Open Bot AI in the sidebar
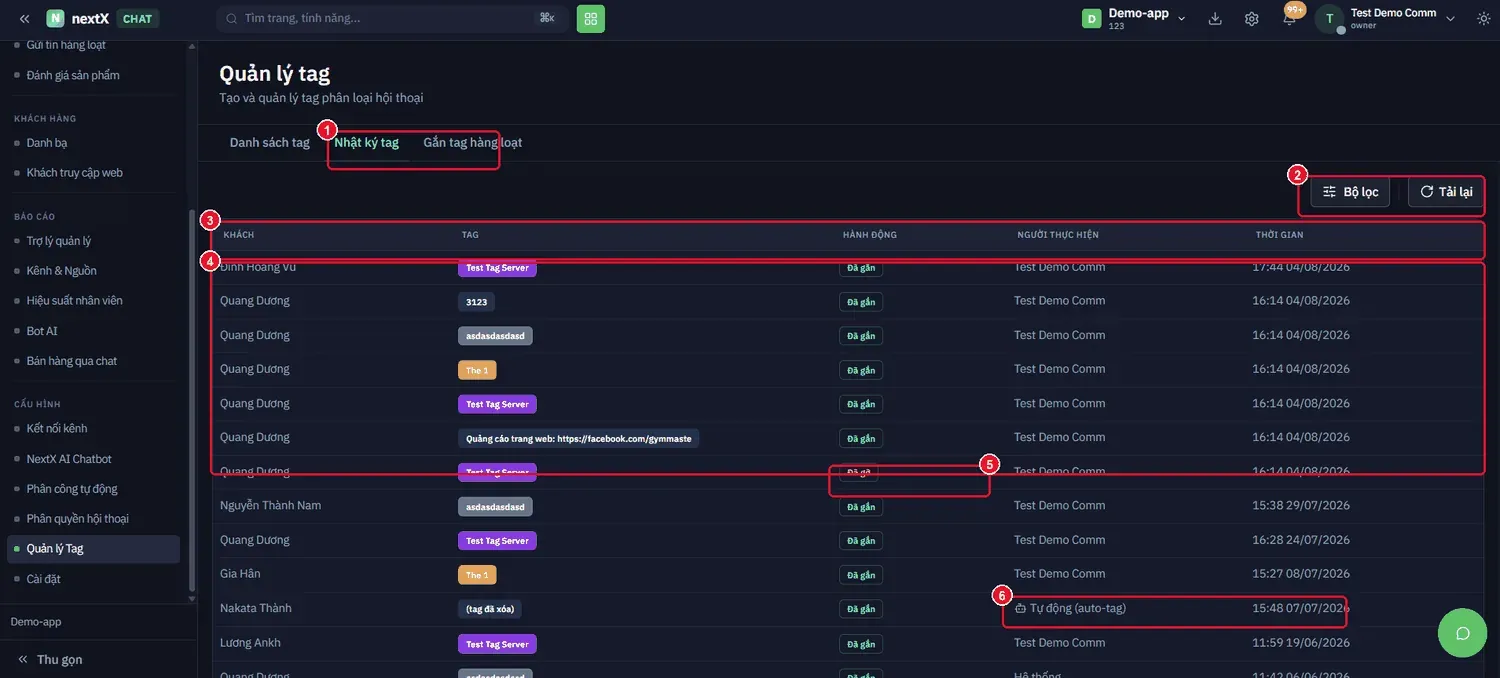The height and width of the screenshot is (678, 1500). pos(42,331)
